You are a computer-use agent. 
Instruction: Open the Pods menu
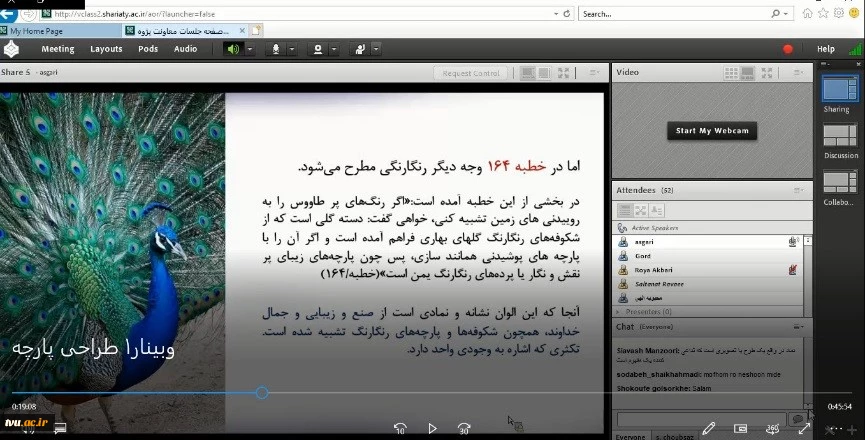click(148, 49)
